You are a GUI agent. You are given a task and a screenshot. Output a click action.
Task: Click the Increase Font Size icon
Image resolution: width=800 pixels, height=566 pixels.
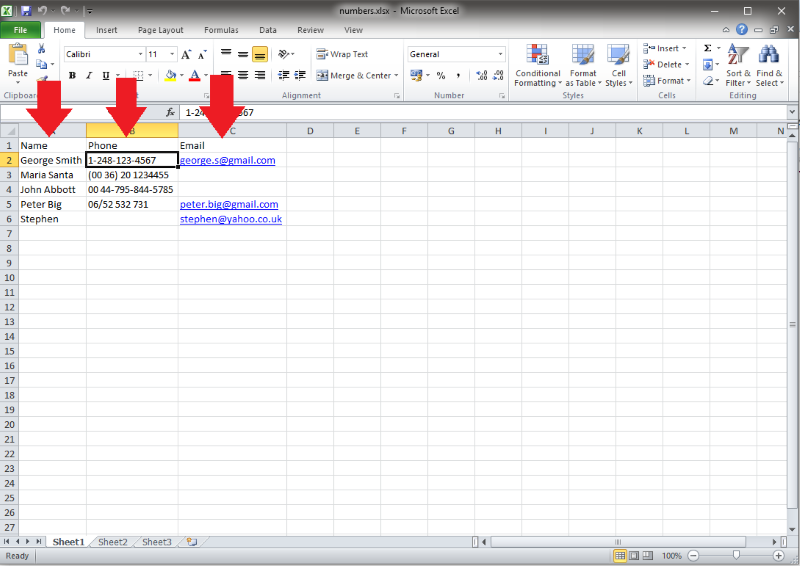pyautogui.click(x=186, y=54)
